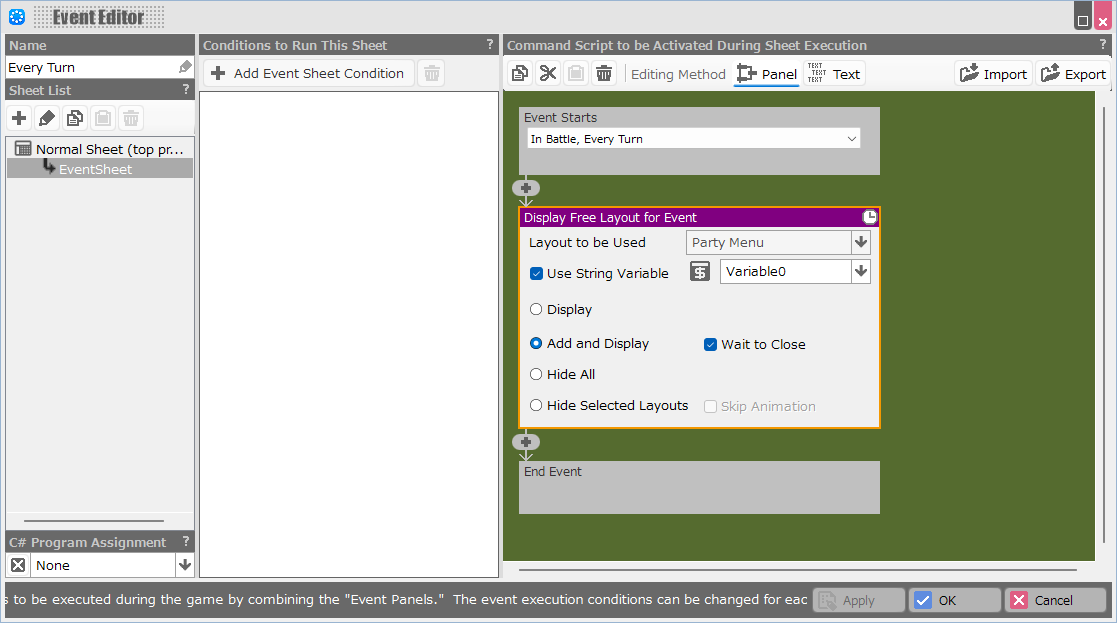Image resolution: width=1117 pixels, height=623 pixels.
Task: Switch to Panel editing method
Action: (x=766, y=74)
